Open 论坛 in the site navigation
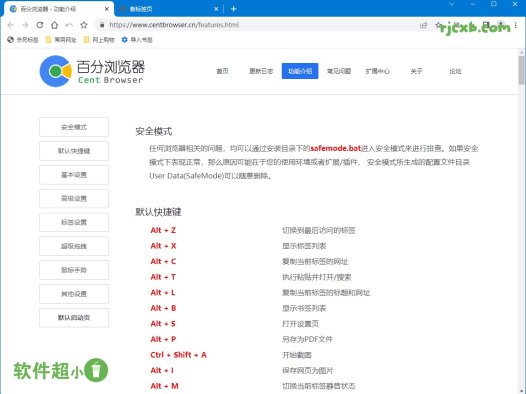This screenshot has height=394, width=526. (455, 71)
